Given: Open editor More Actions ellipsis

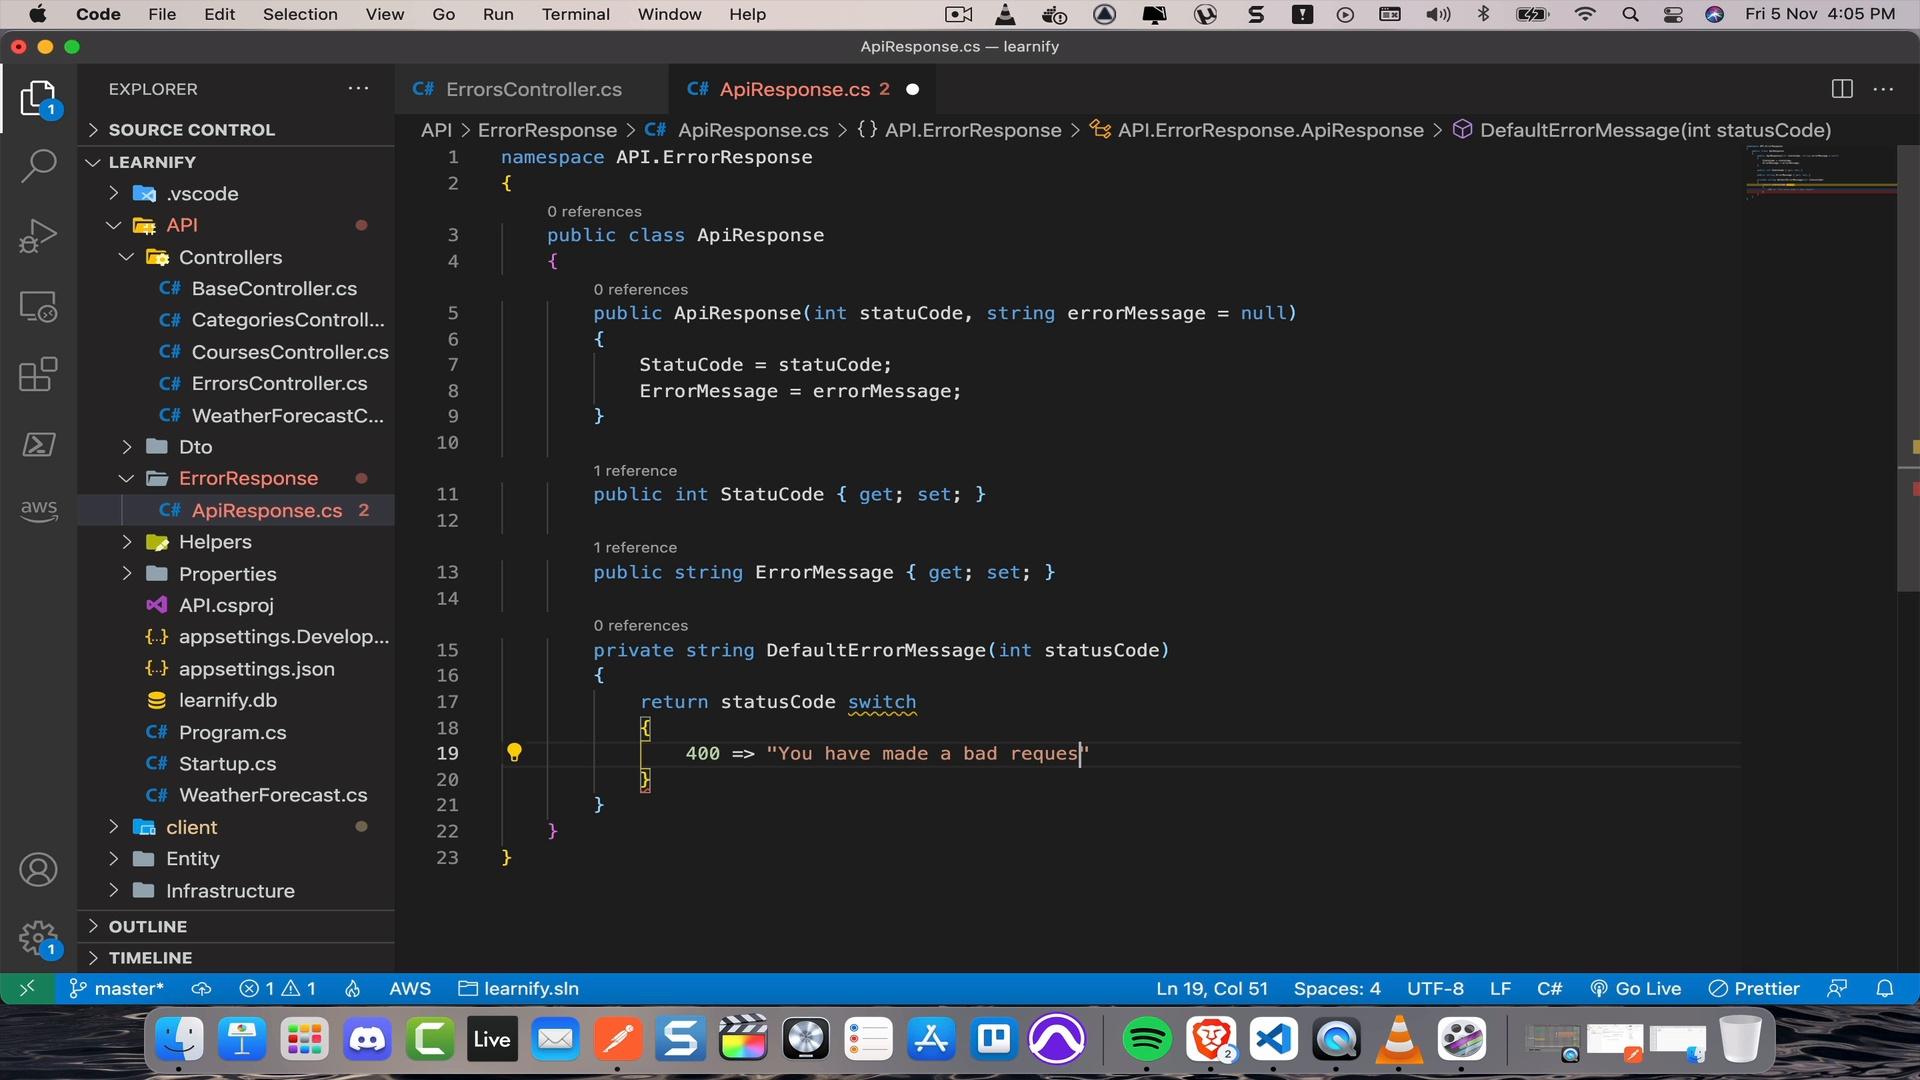Looking at the screenshot, I should (x=1883, y=89).
